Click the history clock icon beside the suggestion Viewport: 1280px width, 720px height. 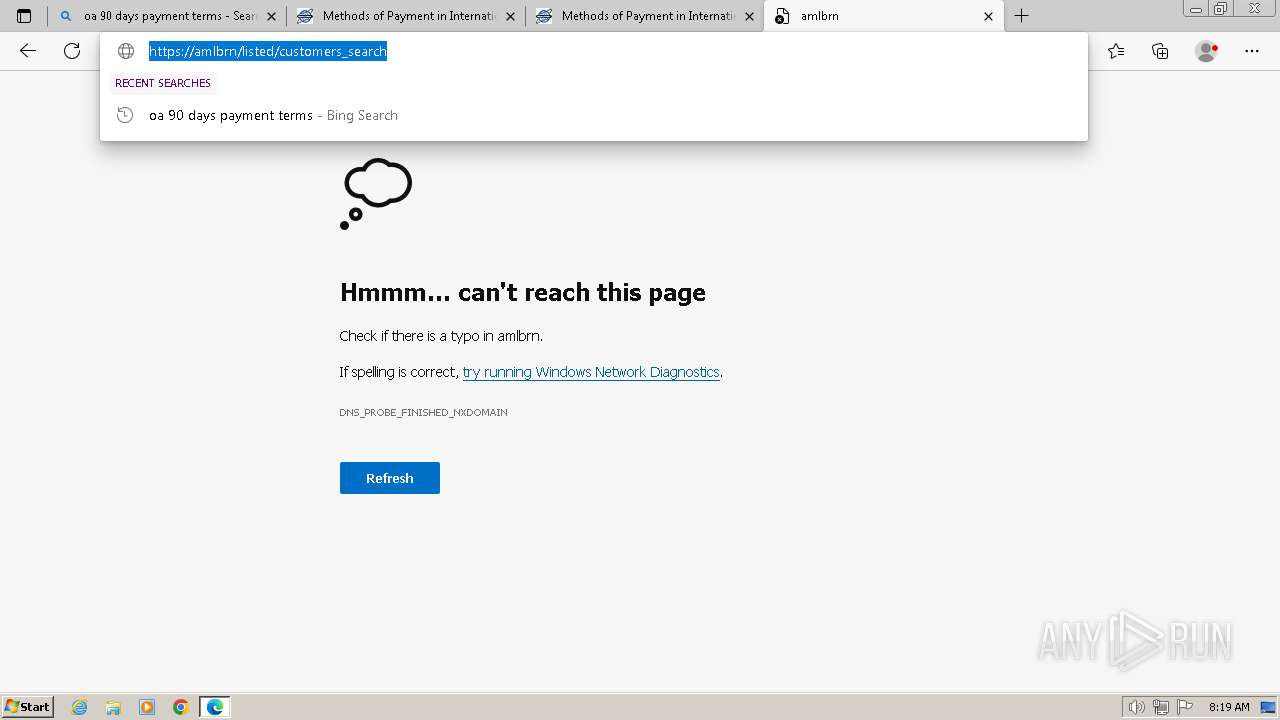125,115
